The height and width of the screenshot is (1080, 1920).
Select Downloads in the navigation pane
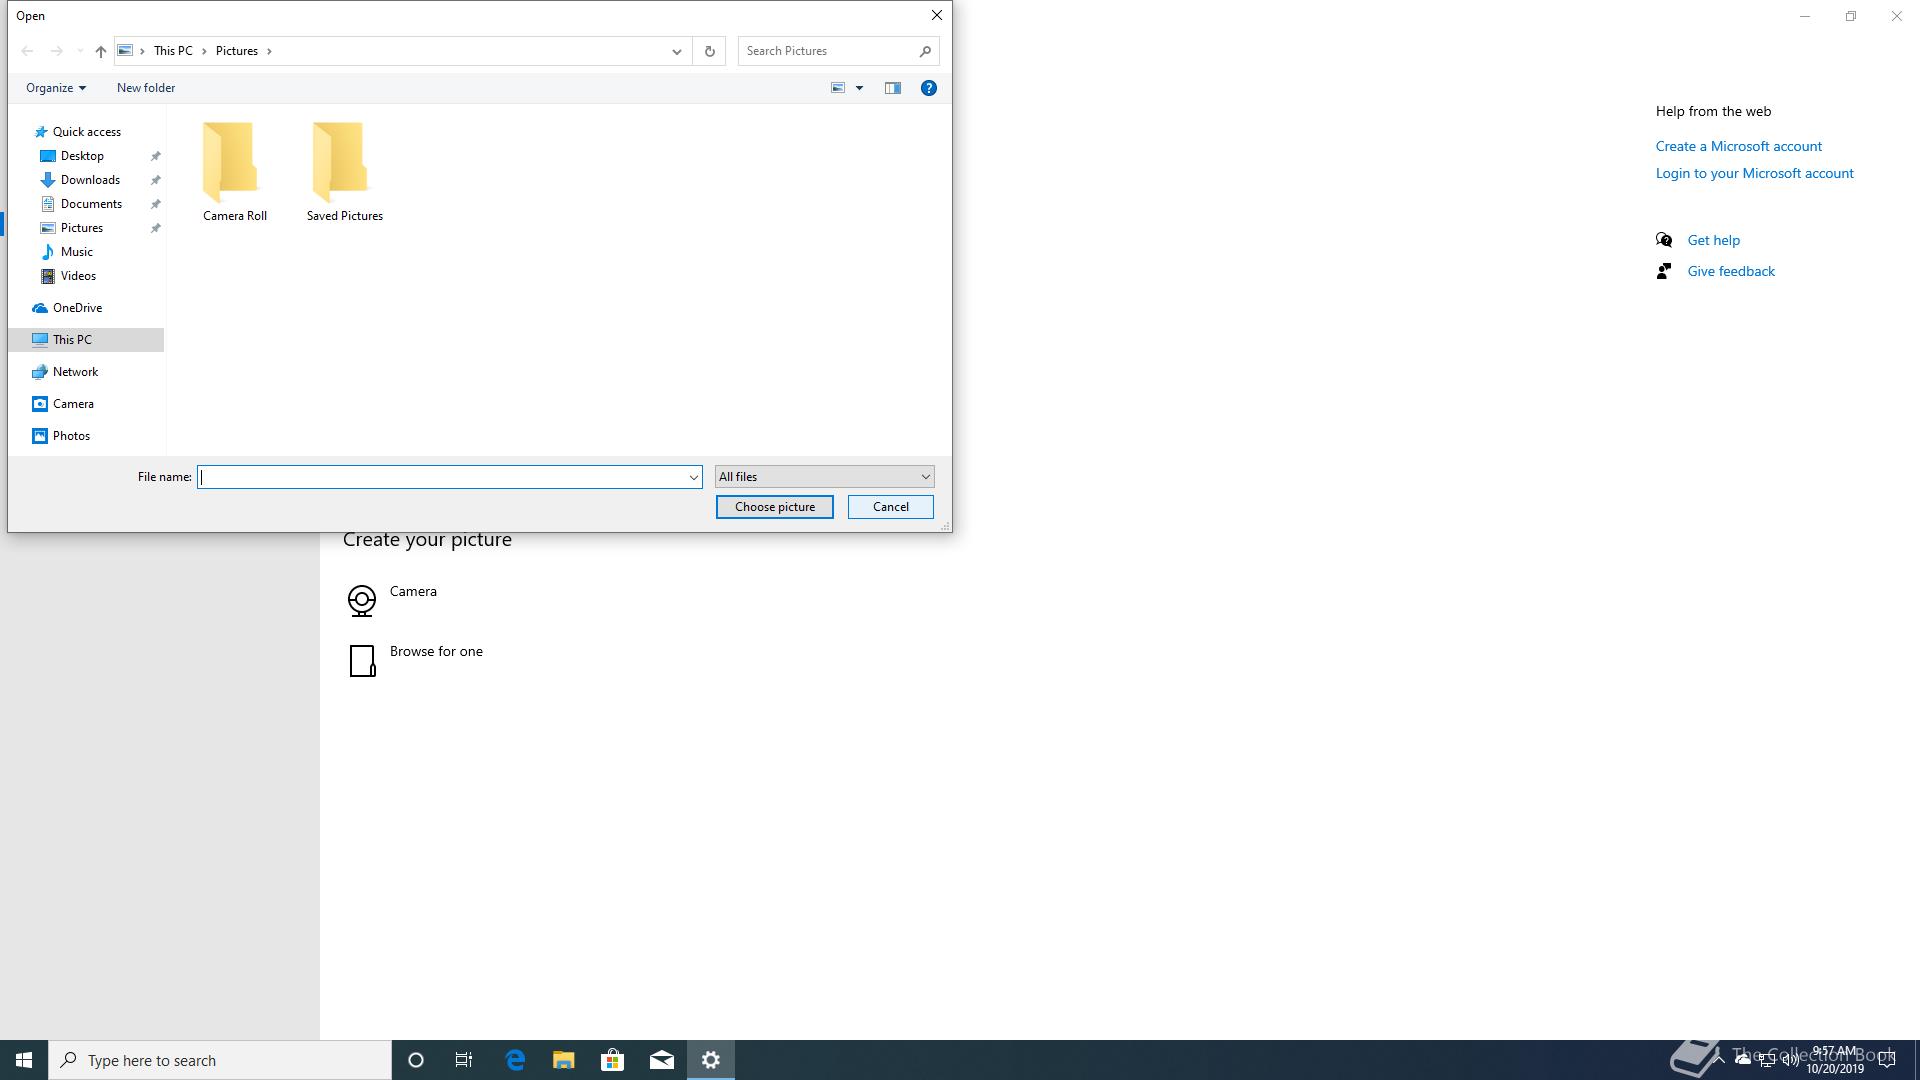click(x=90, y=180)
